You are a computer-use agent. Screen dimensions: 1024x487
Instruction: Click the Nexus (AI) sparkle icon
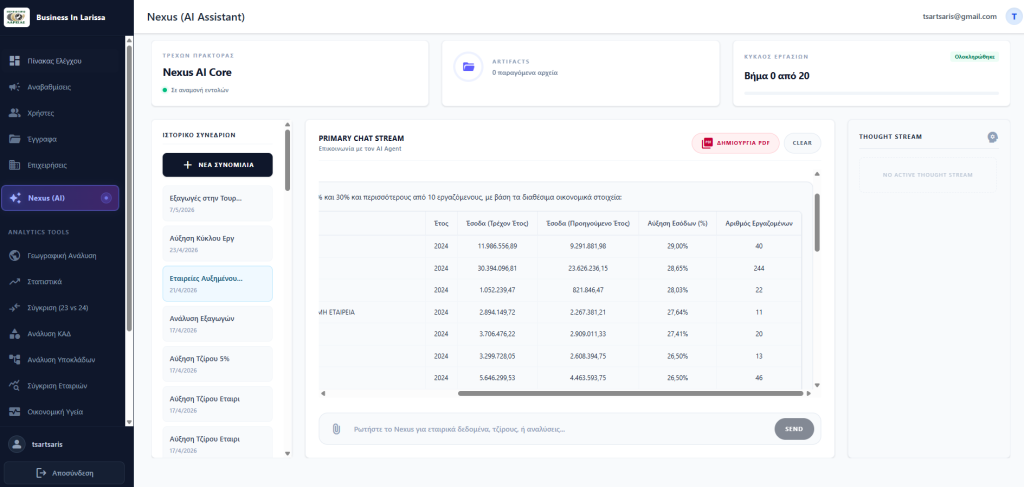(x=16, y=198)
